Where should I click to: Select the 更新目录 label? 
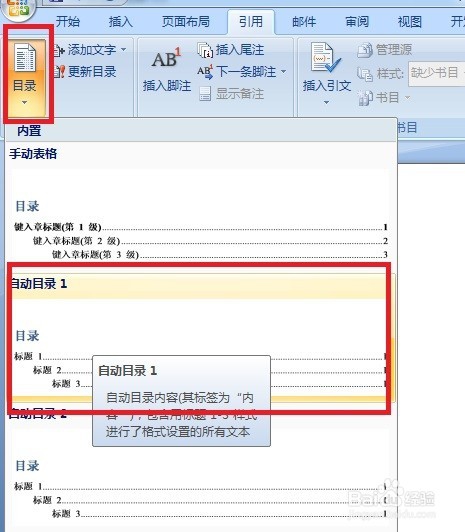pos(92,72)
